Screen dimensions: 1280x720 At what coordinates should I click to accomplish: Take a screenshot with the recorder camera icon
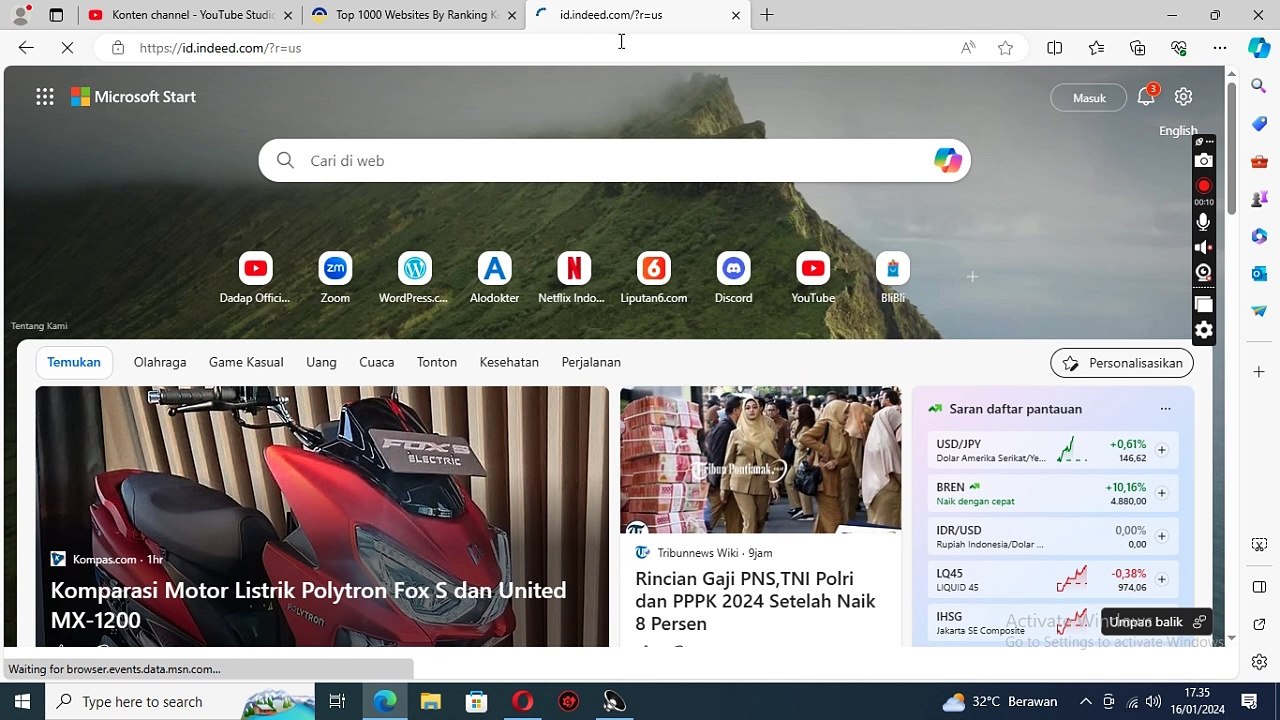coord(1204,161)
